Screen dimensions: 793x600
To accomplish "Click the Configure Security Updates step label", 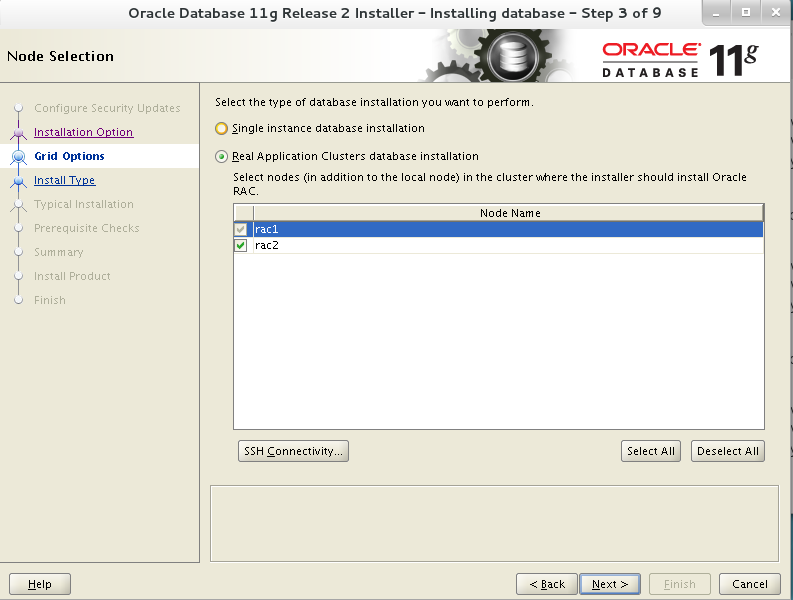I will (x=107, y=108).
